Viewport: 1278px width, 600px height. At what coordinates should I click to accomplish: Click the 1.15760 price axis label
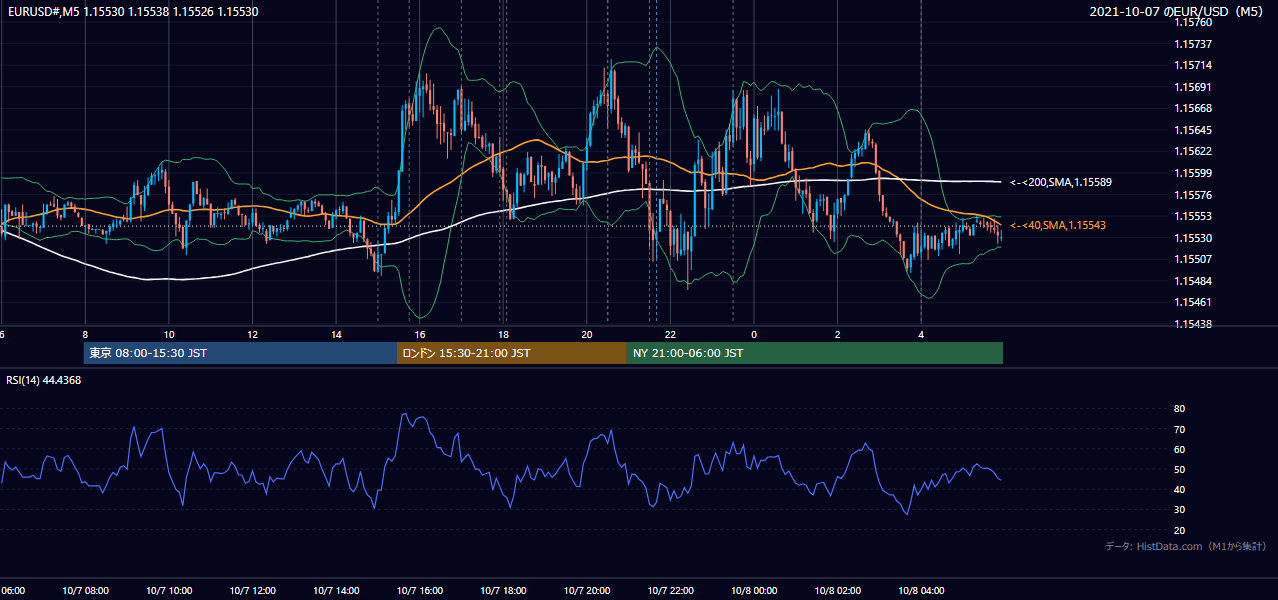tap(1193, 23)
